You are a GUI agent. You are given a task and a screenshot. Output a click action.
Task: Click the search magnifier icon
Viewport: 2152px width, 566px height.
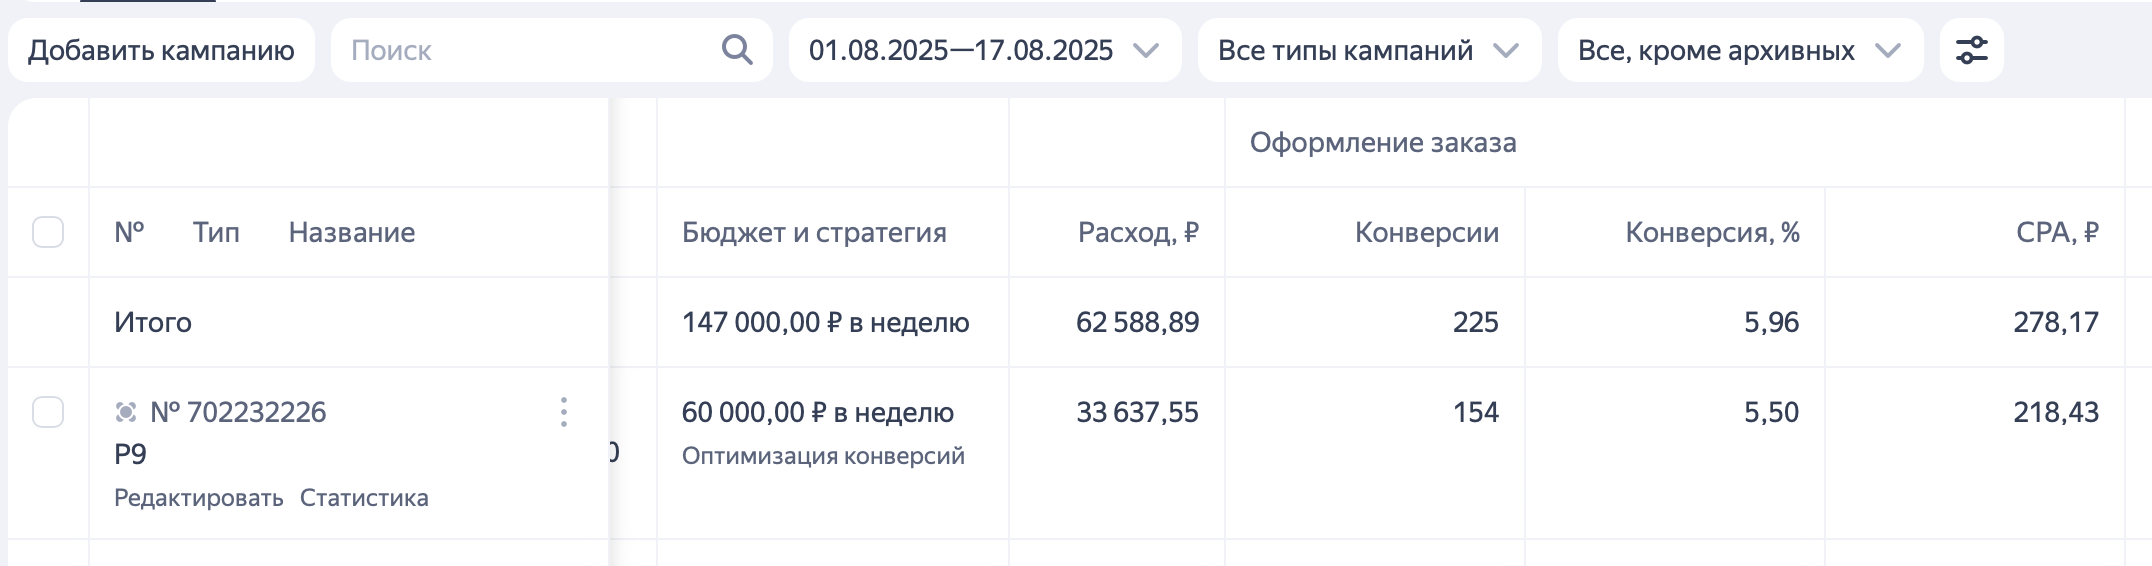click(737, 49)
